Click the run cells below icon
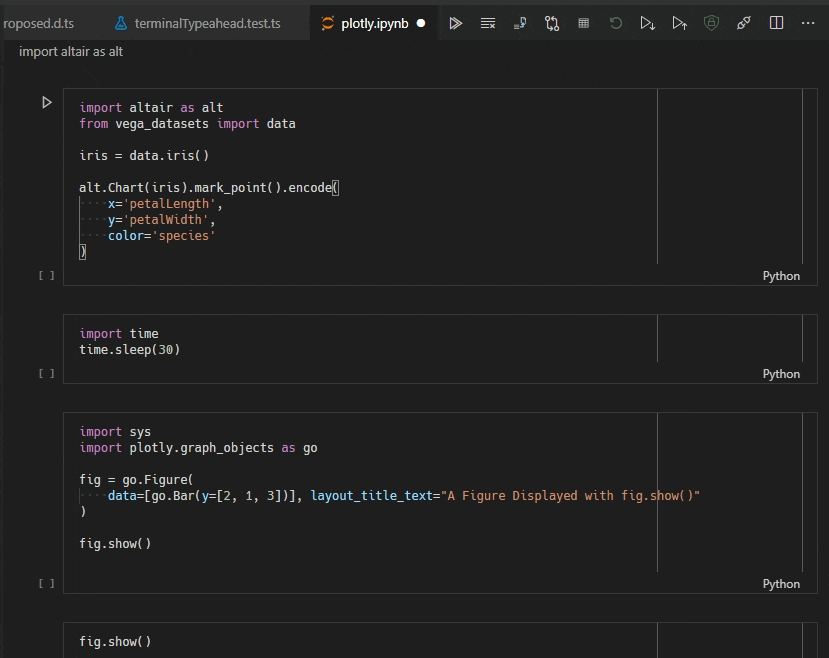 [648, 23]
